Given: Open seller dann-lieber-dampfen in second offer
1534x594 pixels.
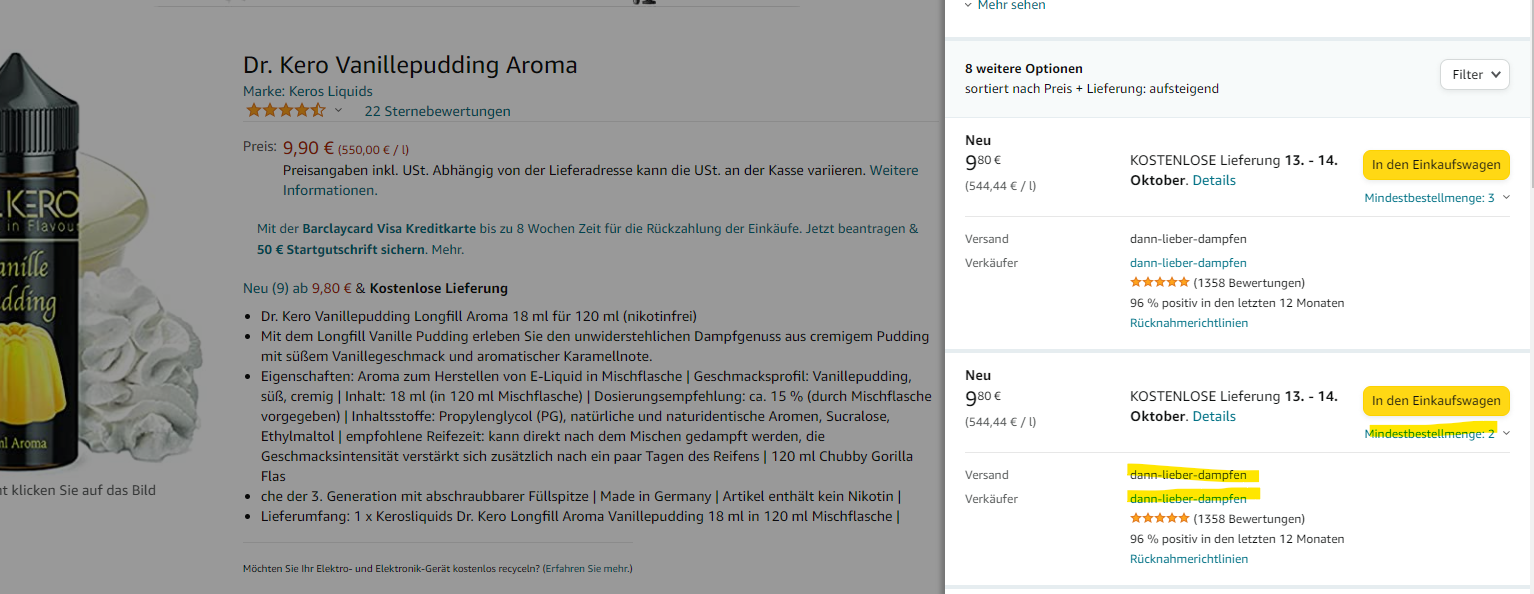Looking at the screenshot, I should (x=1188, y=499).
